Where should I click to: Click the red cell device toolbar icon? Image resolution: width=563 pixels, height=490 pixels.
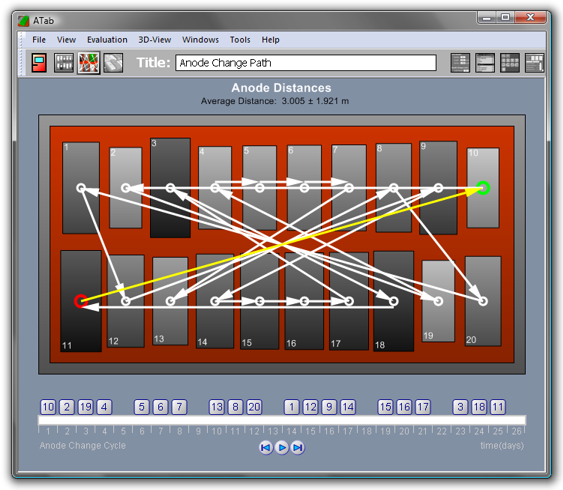click(39, 63)
